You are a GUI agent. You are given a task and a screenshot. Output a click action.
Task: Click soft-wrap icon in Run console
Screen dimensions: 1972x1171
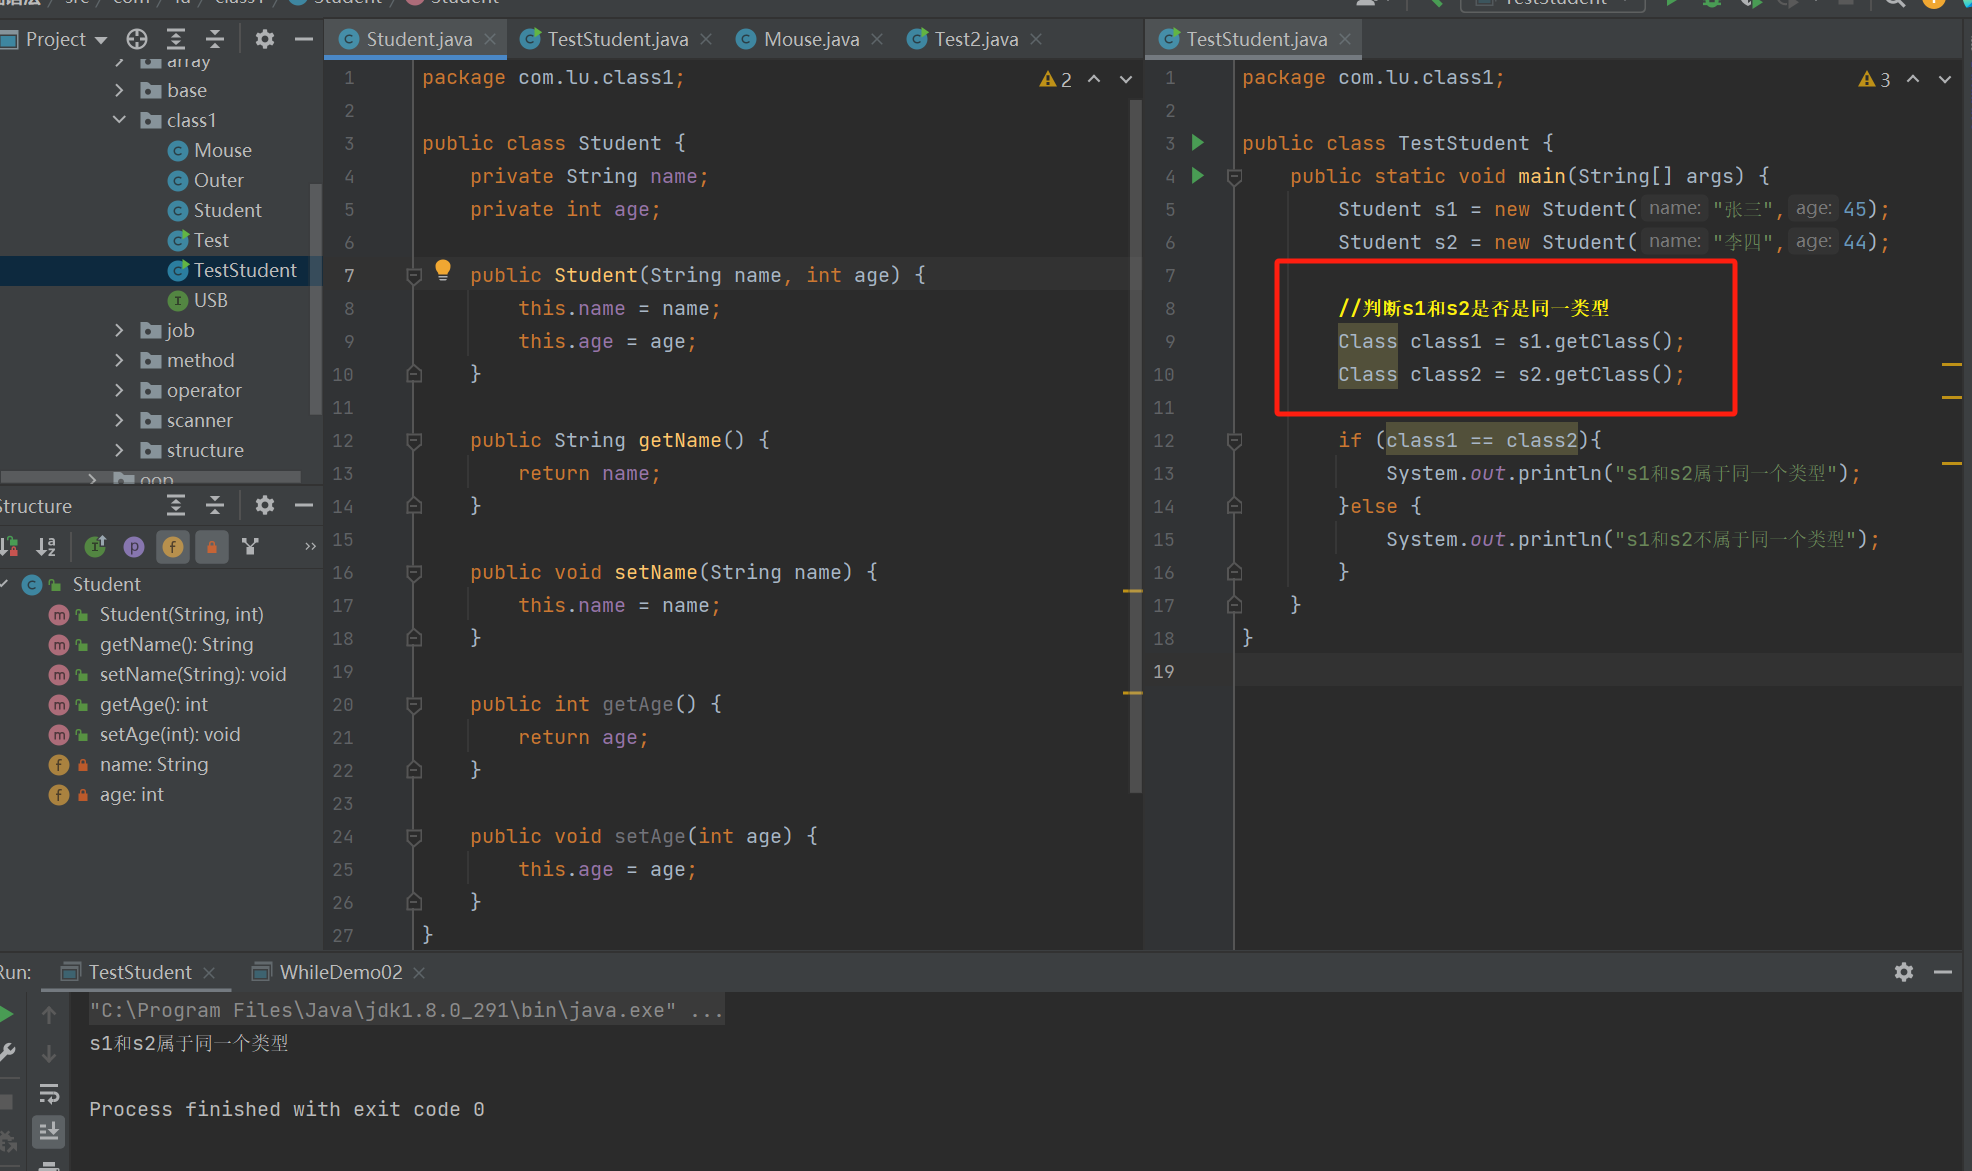[x=48, y=1093]
